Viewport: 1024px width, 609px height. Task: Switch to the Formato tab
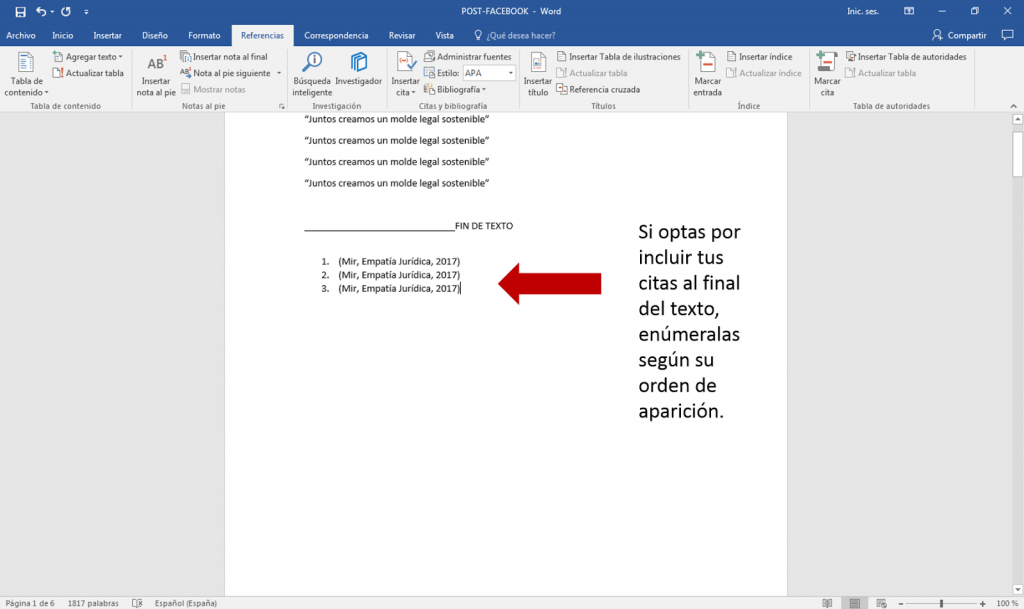click(204, 35)
